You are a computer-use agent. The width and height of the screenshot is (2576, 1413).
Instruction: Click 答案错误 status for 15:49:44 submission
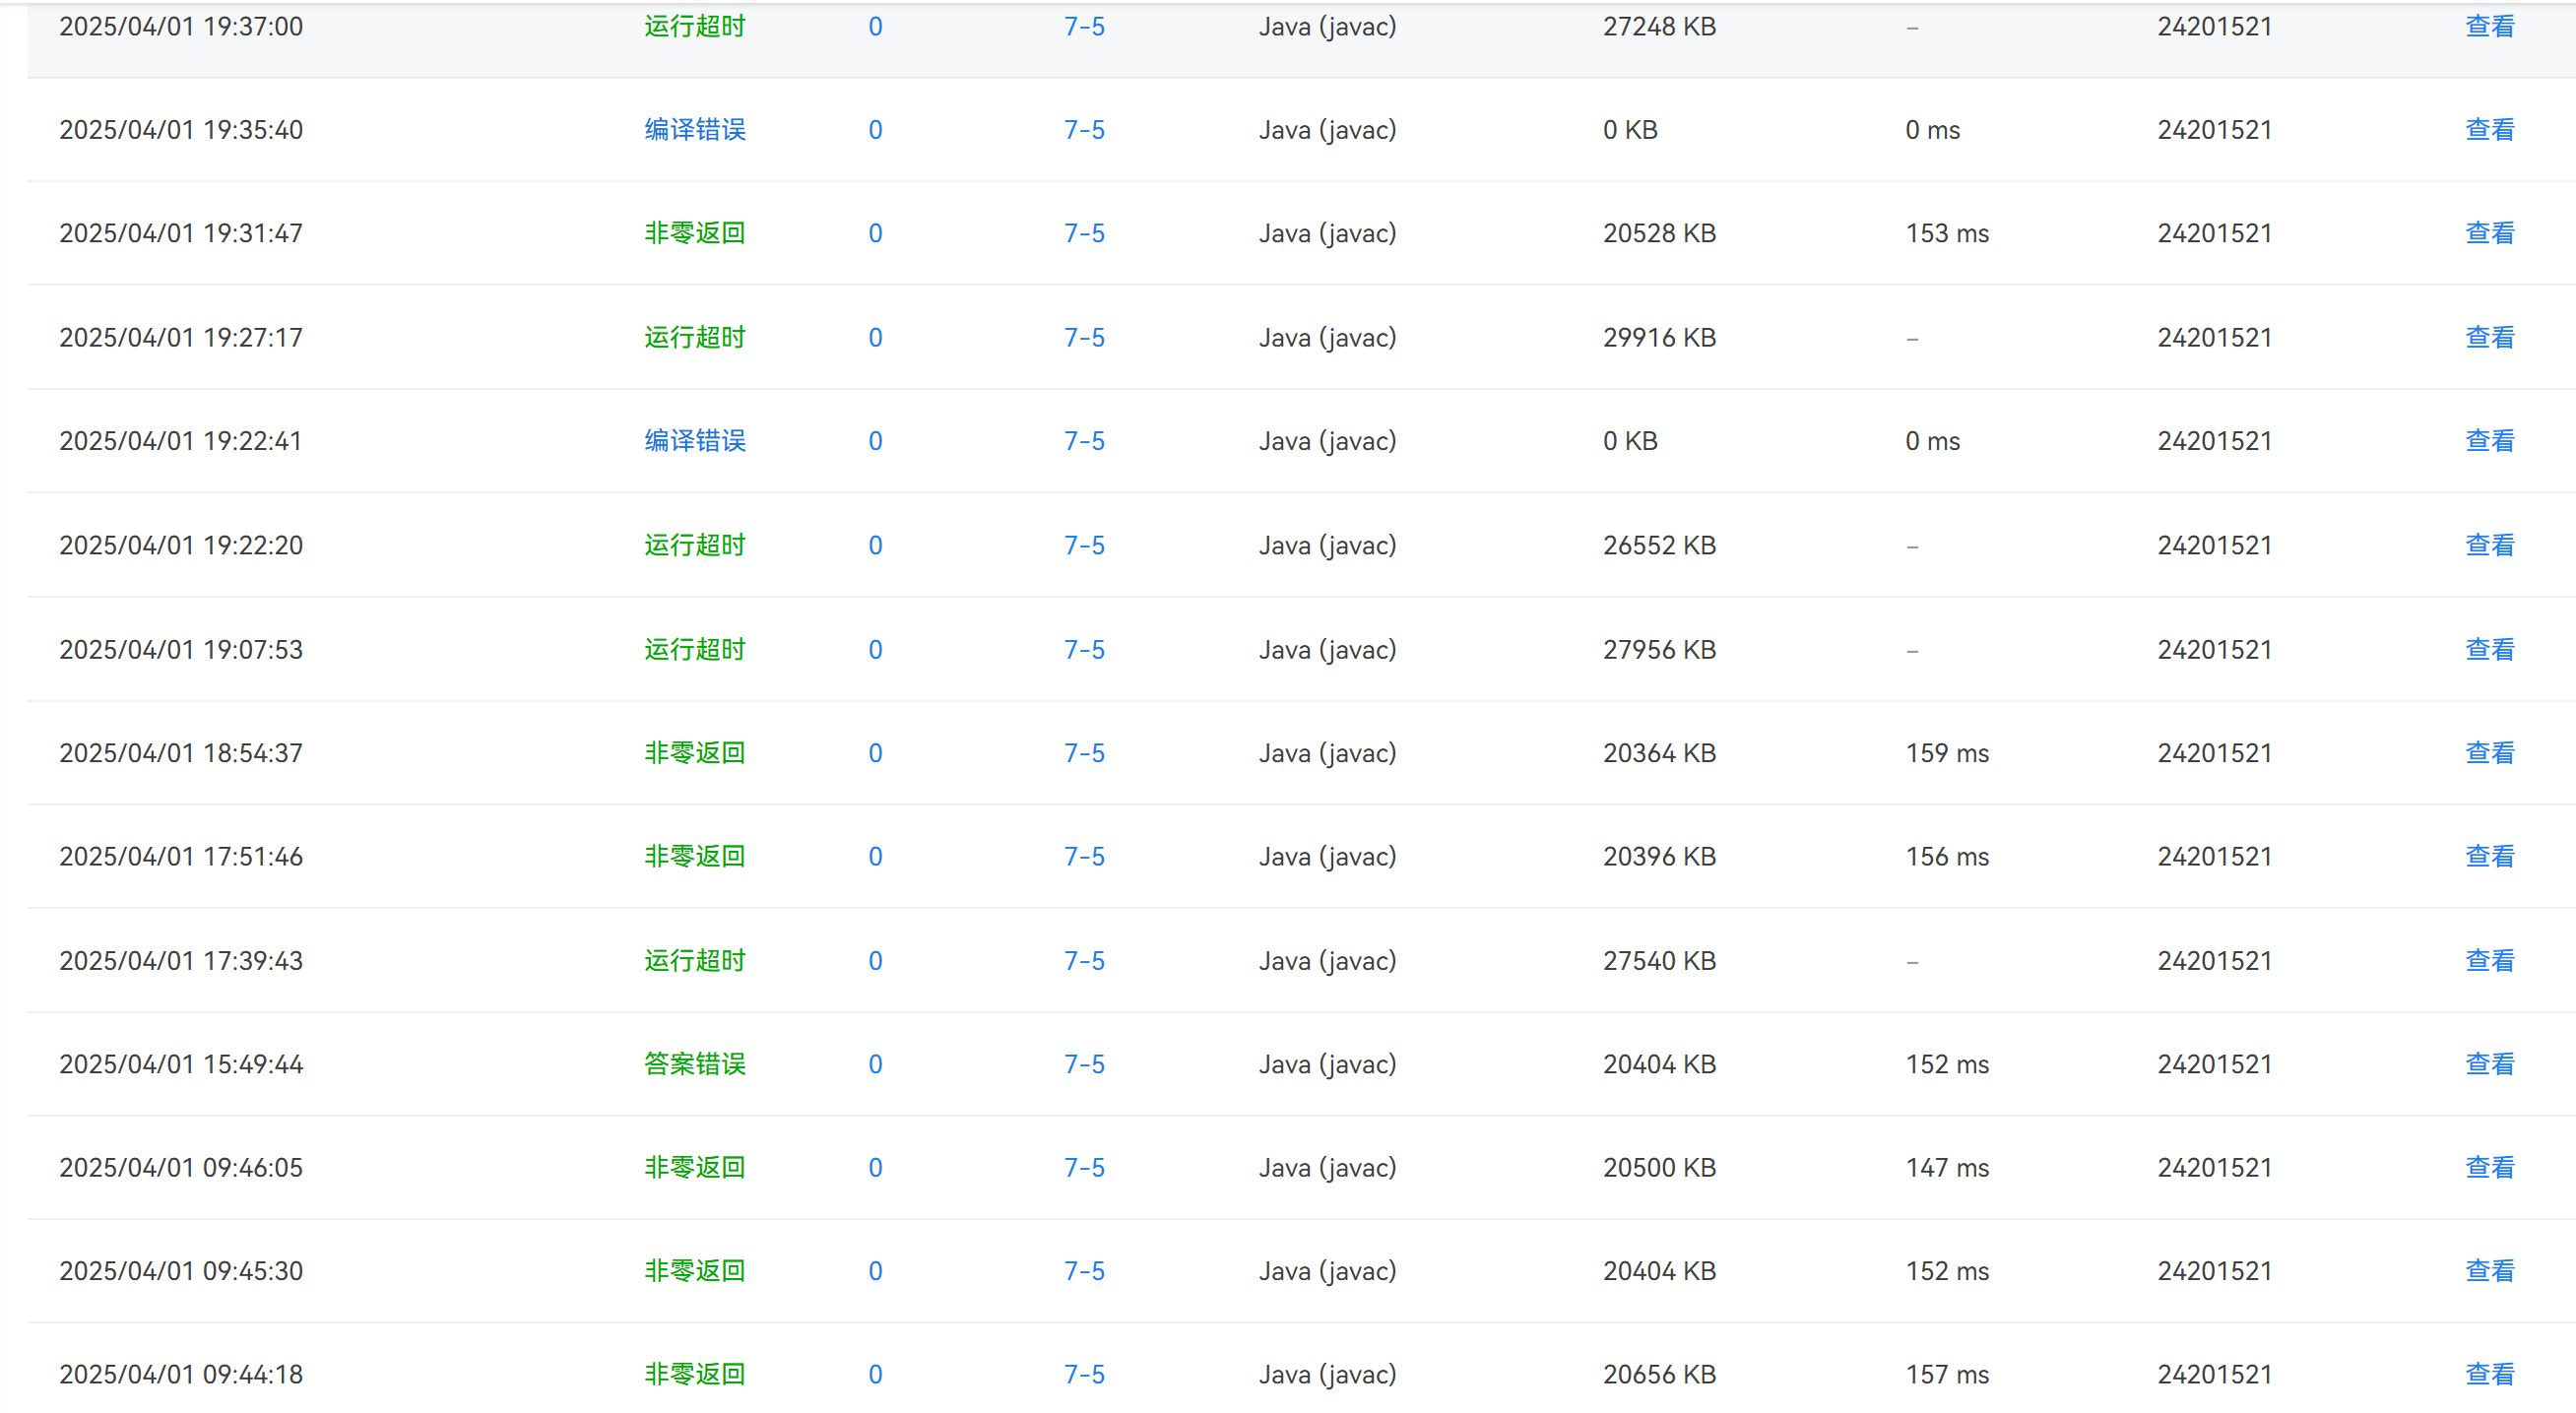pyautogui.click(x=695, y=1064)
